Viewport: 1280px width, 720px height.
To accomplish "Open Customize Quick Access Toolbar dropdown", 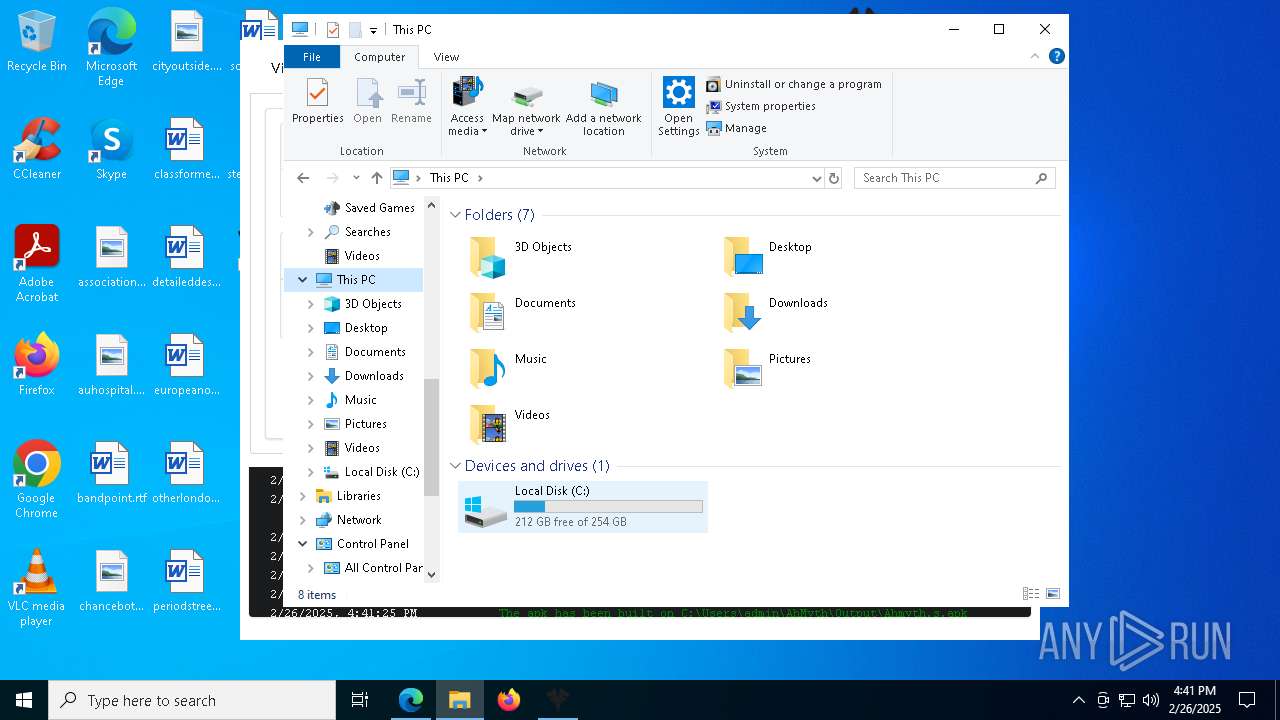I will click(x=373, y=30).
